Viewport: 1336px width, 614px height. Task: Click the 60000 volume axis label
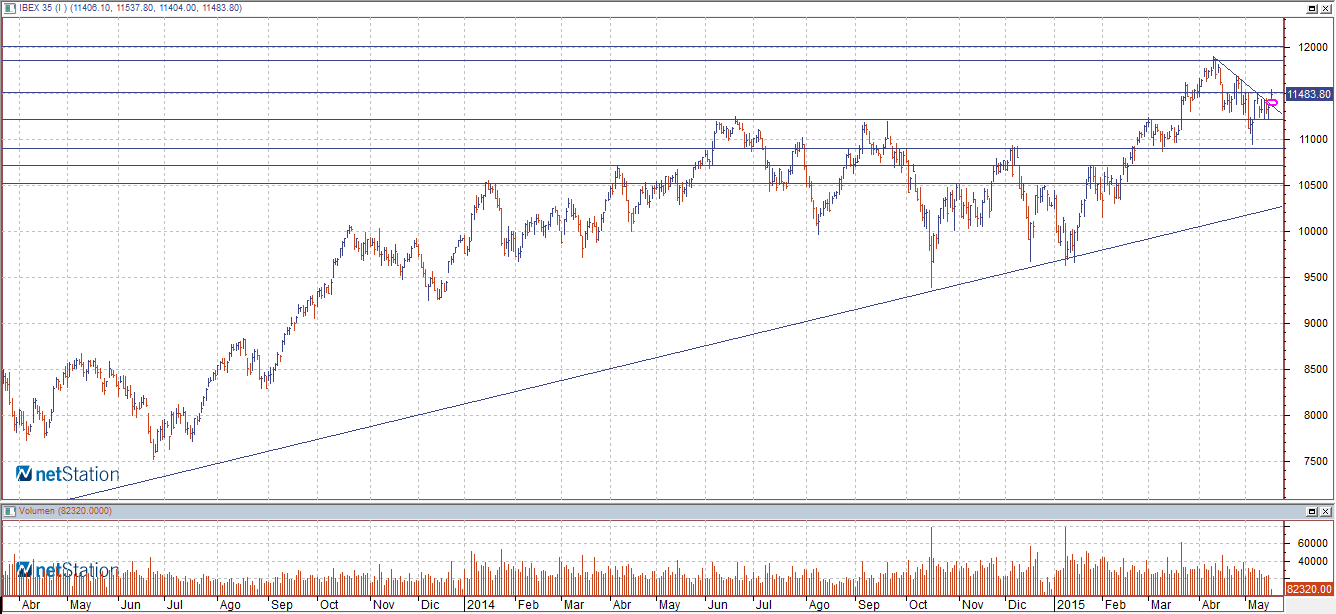tap(1312, 543)
